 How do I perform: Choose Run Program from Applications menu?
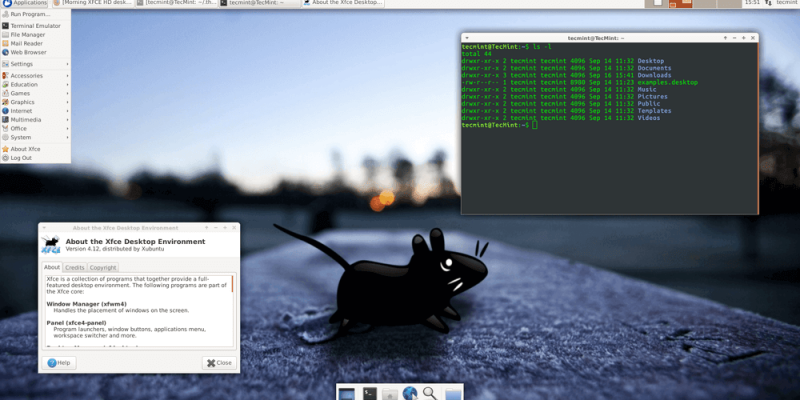(36, 14)
